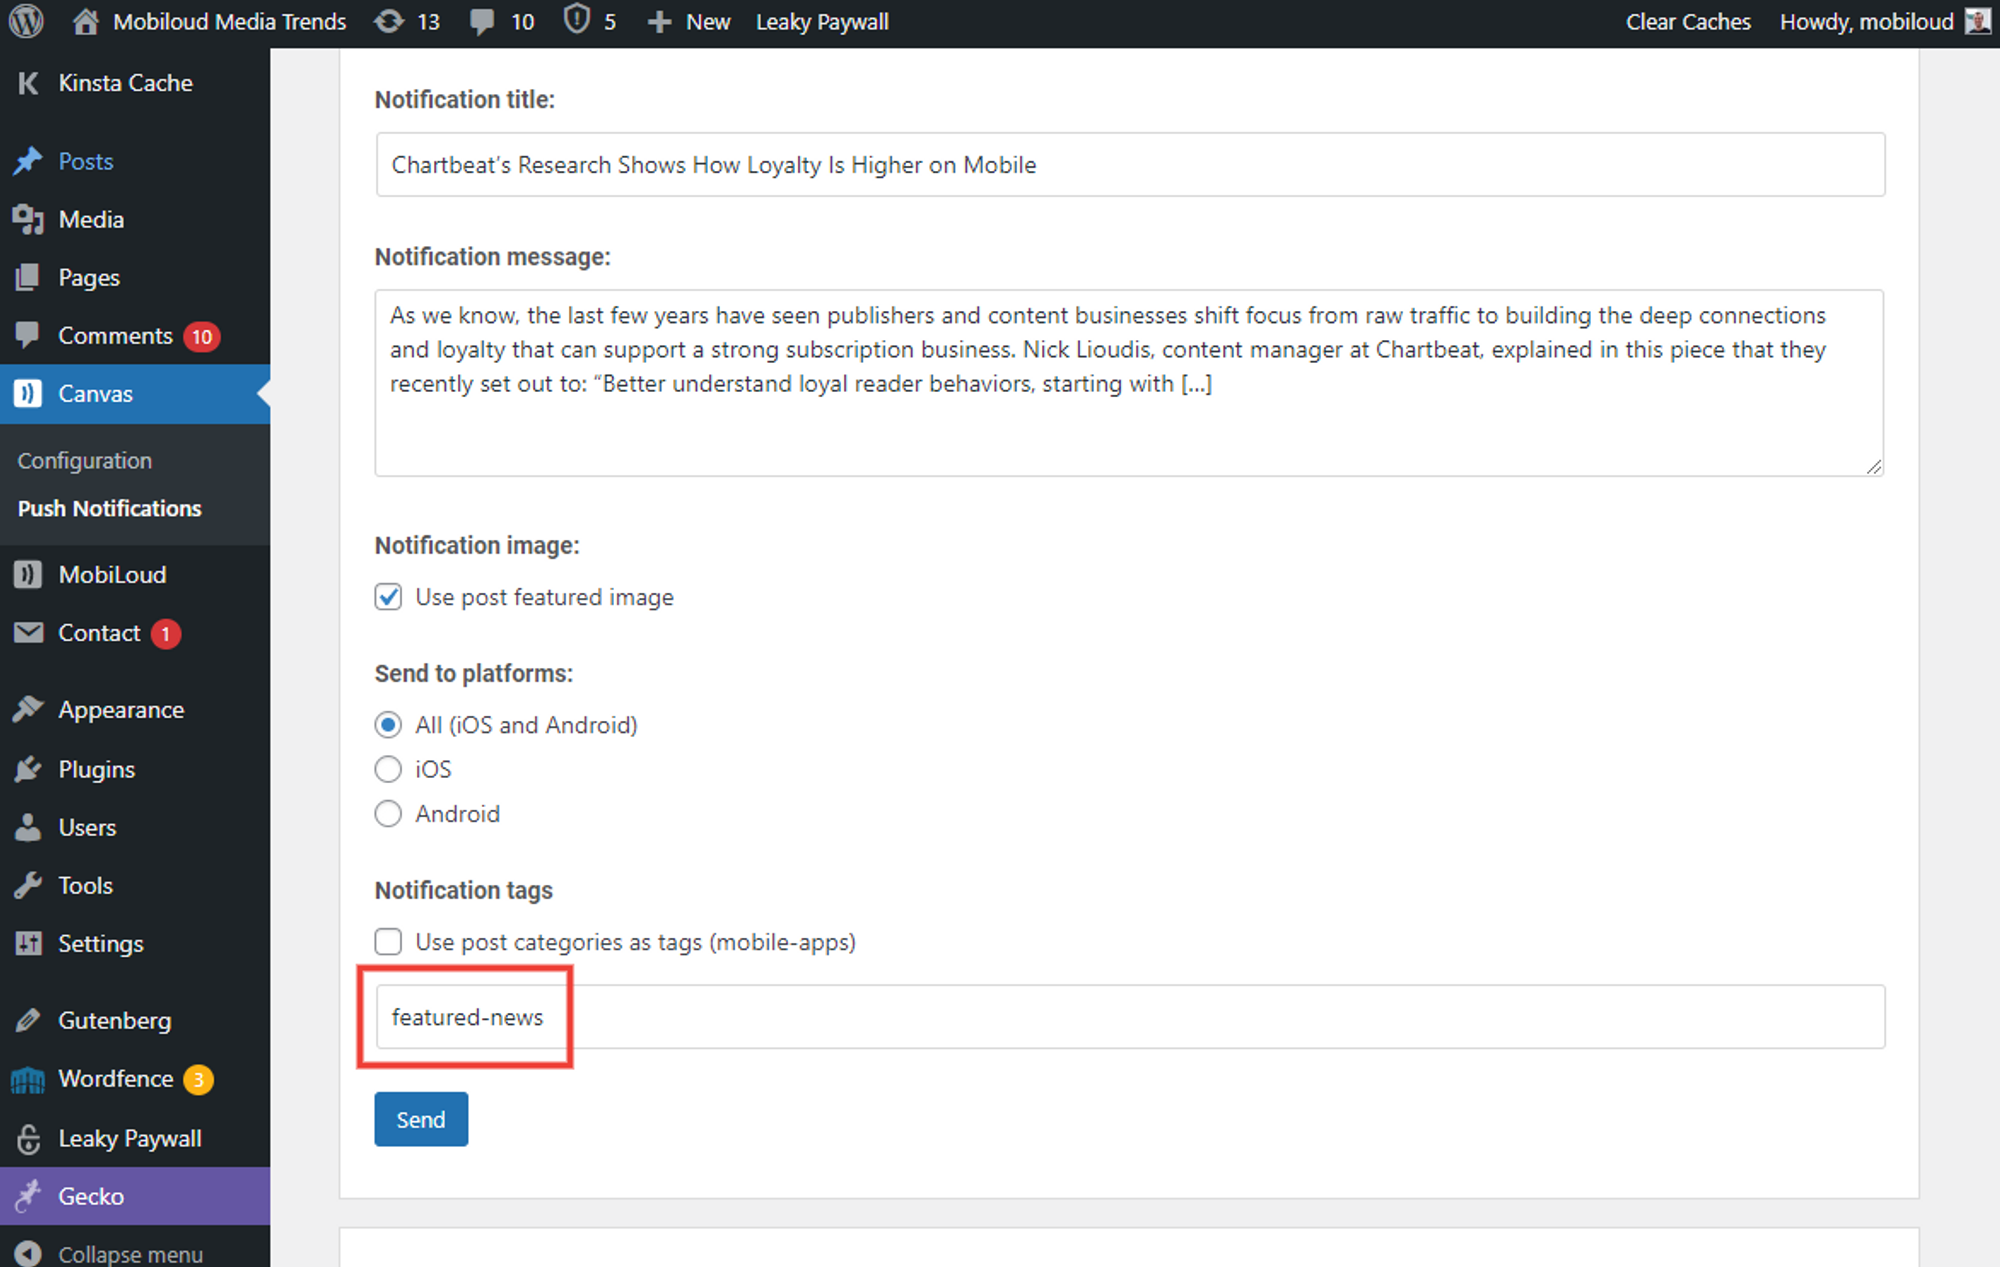Click the Users person icon
The image size is (2000, 1267).
[x=28, y=827]
